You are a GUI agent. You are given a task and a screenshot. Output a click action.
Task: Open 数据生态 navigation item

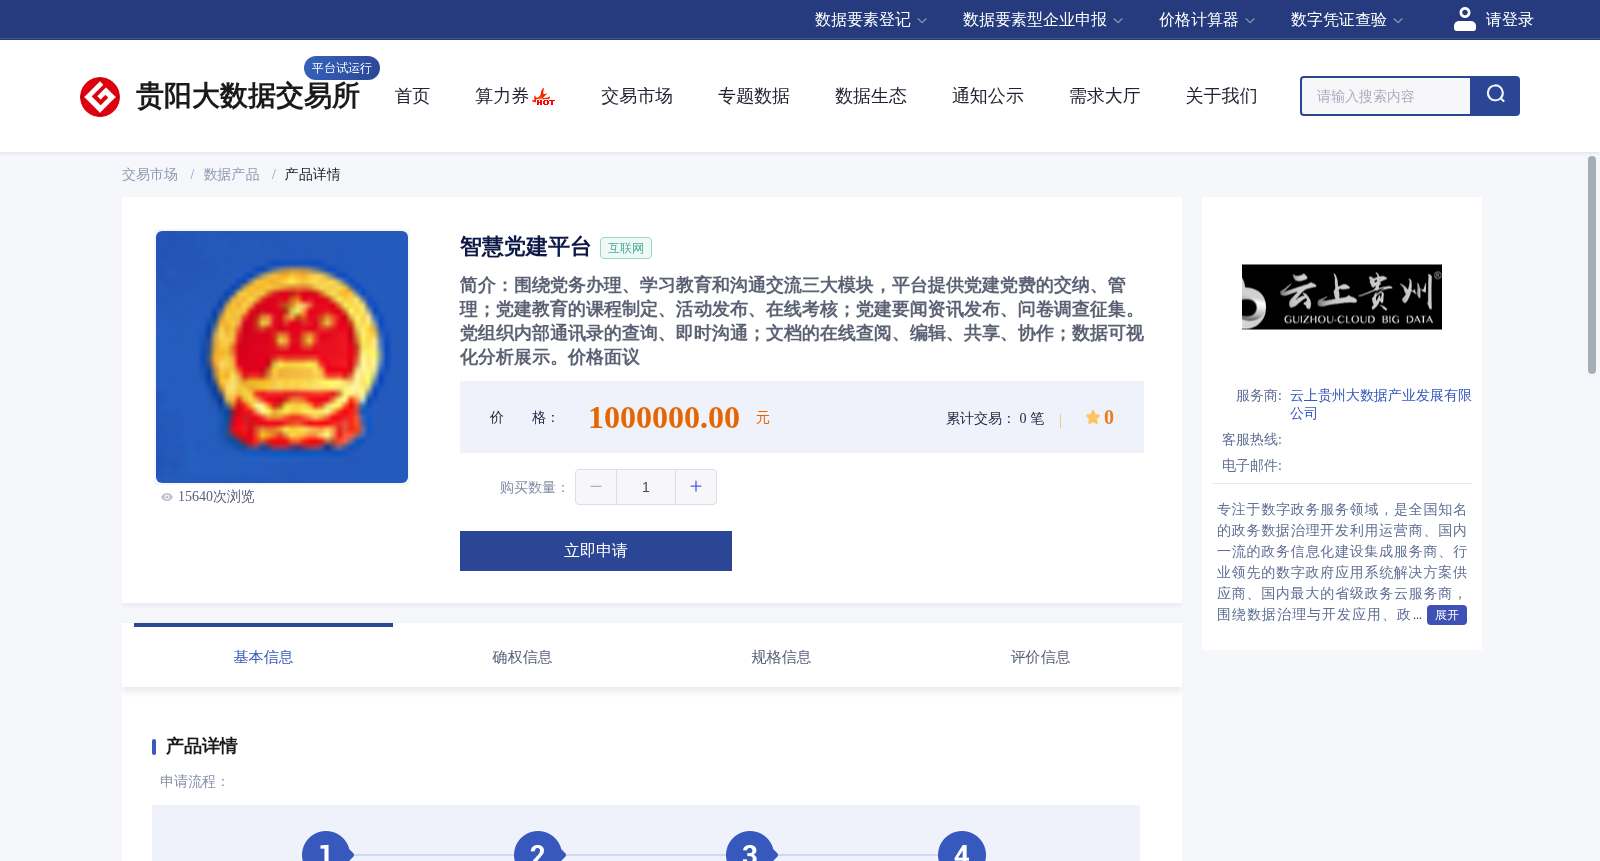tap(871, 96)
